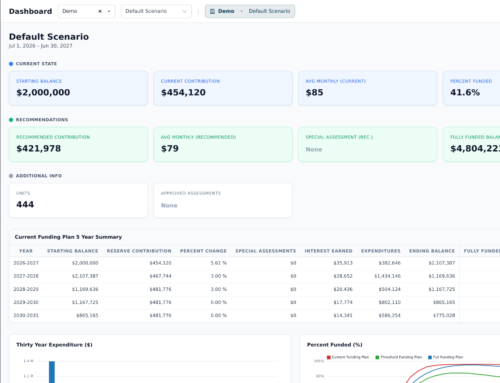Select the Units 444 card

click(78, 200)
